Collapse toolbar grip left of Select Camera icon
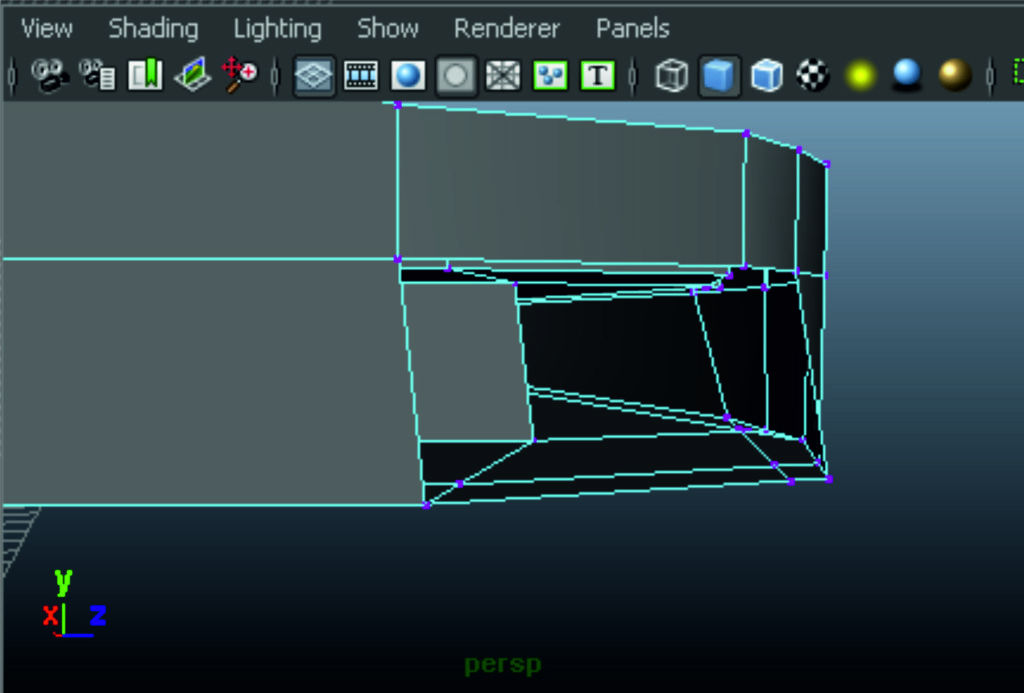Viewport: 1024px width, 693px height. click(x=12, y=76)
